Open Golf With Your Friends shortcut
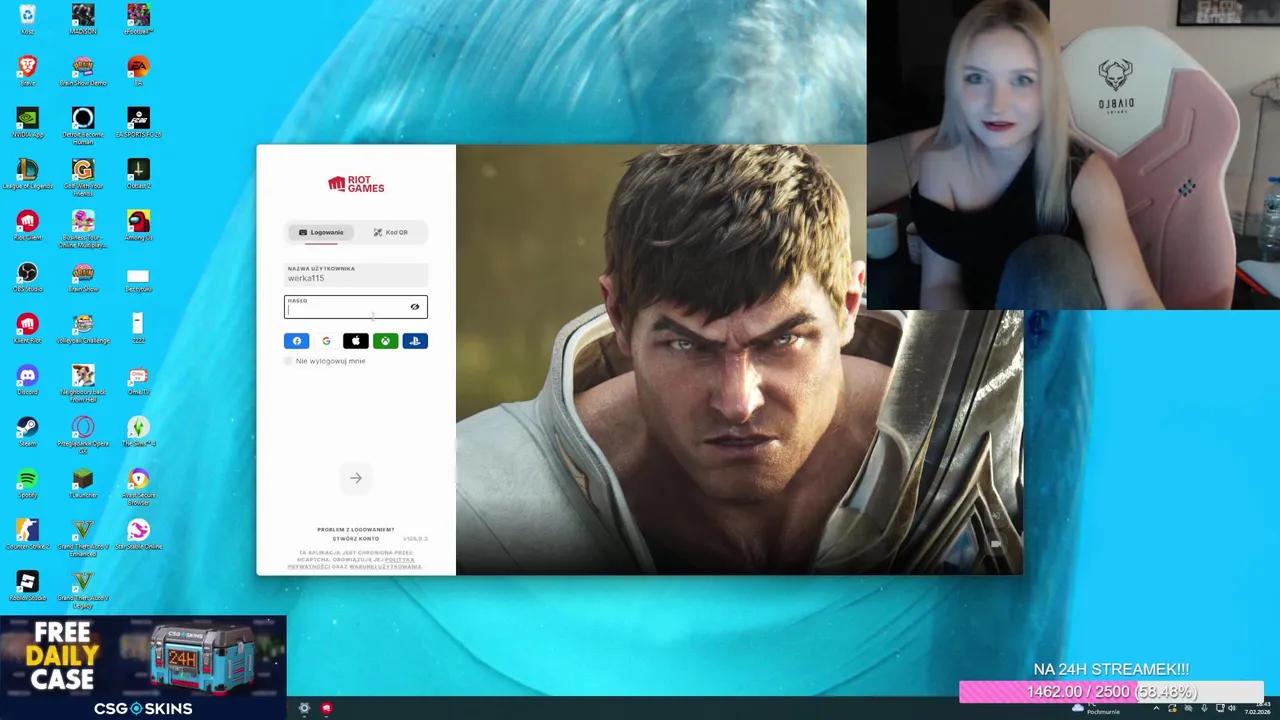This screenshot has width=1280, height=720. [83, 177]
